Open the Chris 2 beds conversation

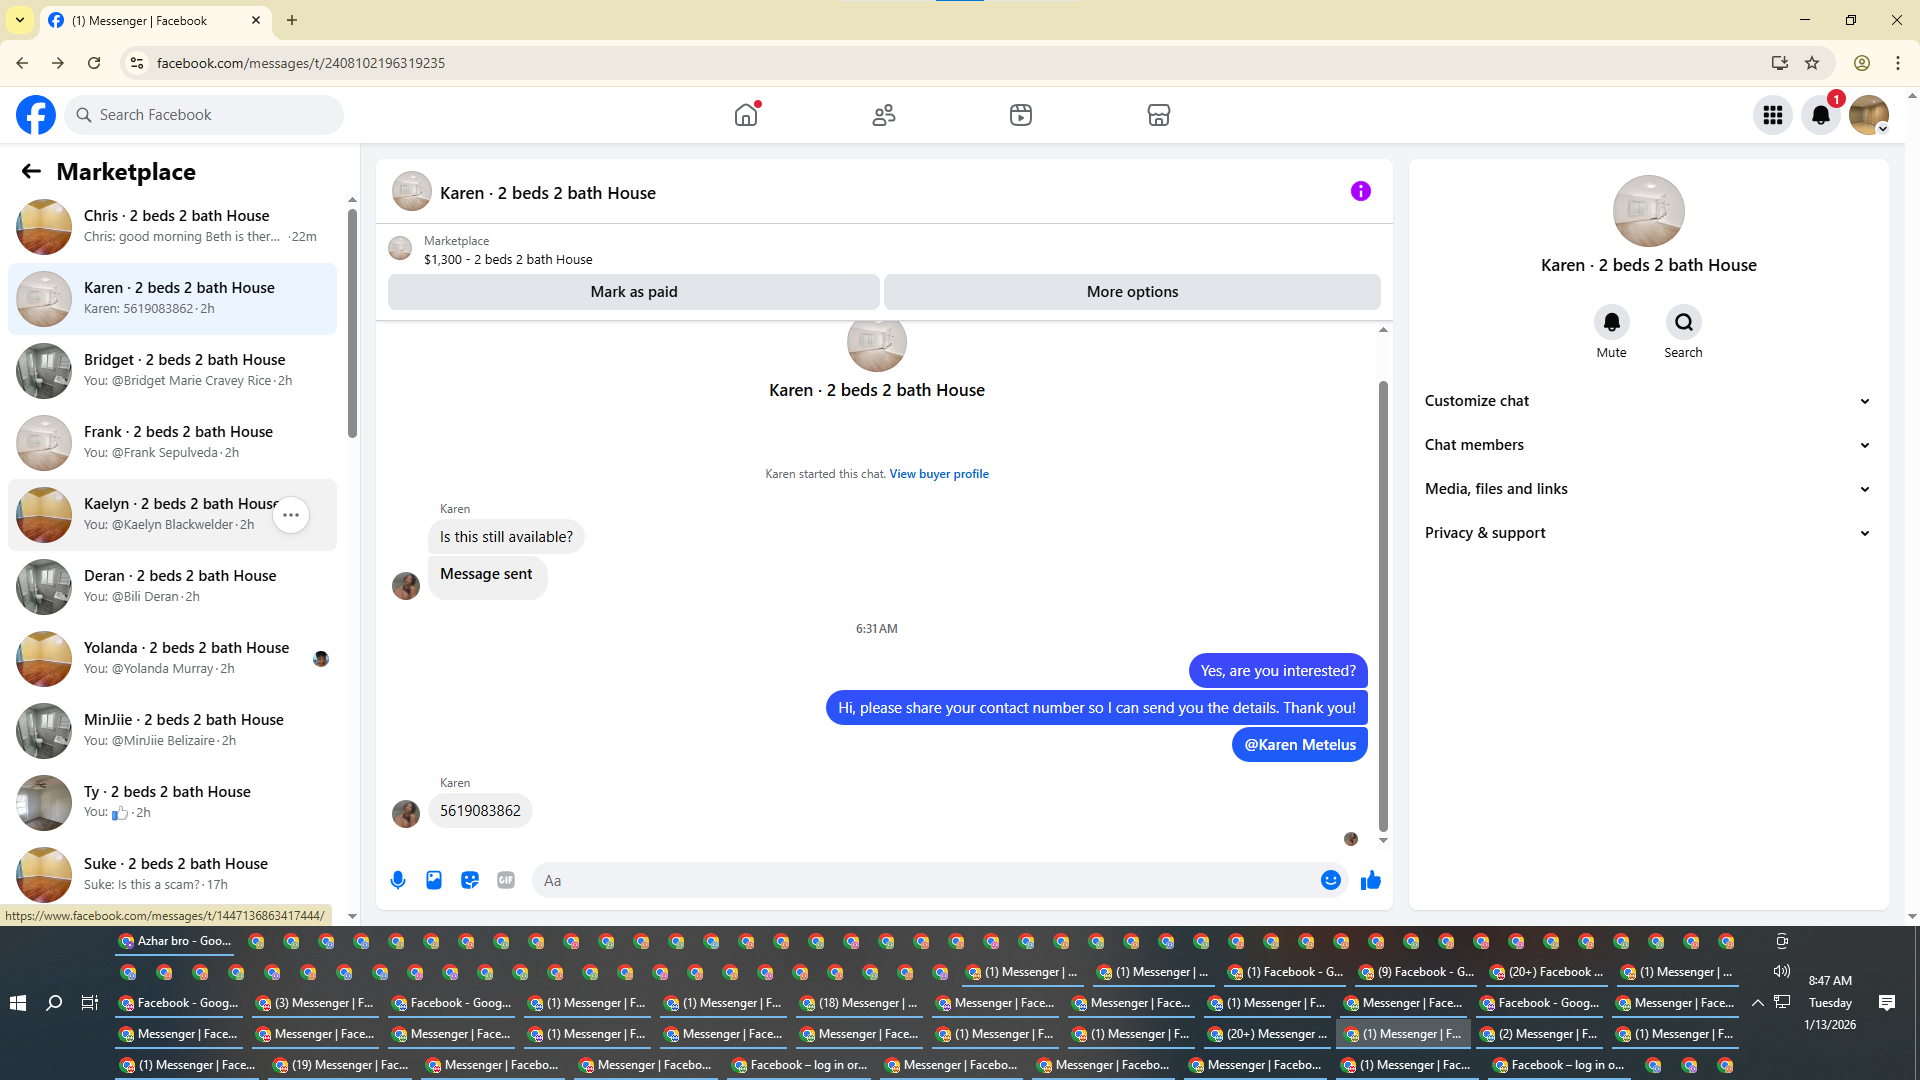tap(175, 226)
